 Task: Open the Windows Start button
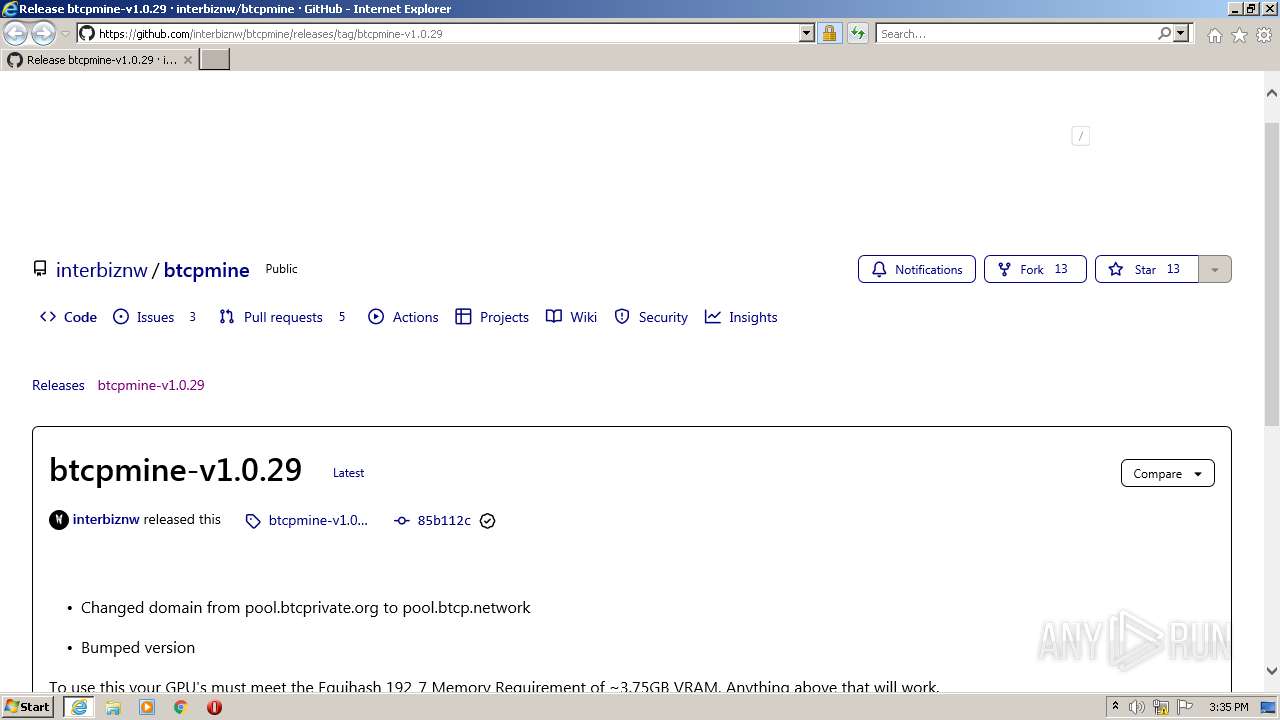click(28, 707)
